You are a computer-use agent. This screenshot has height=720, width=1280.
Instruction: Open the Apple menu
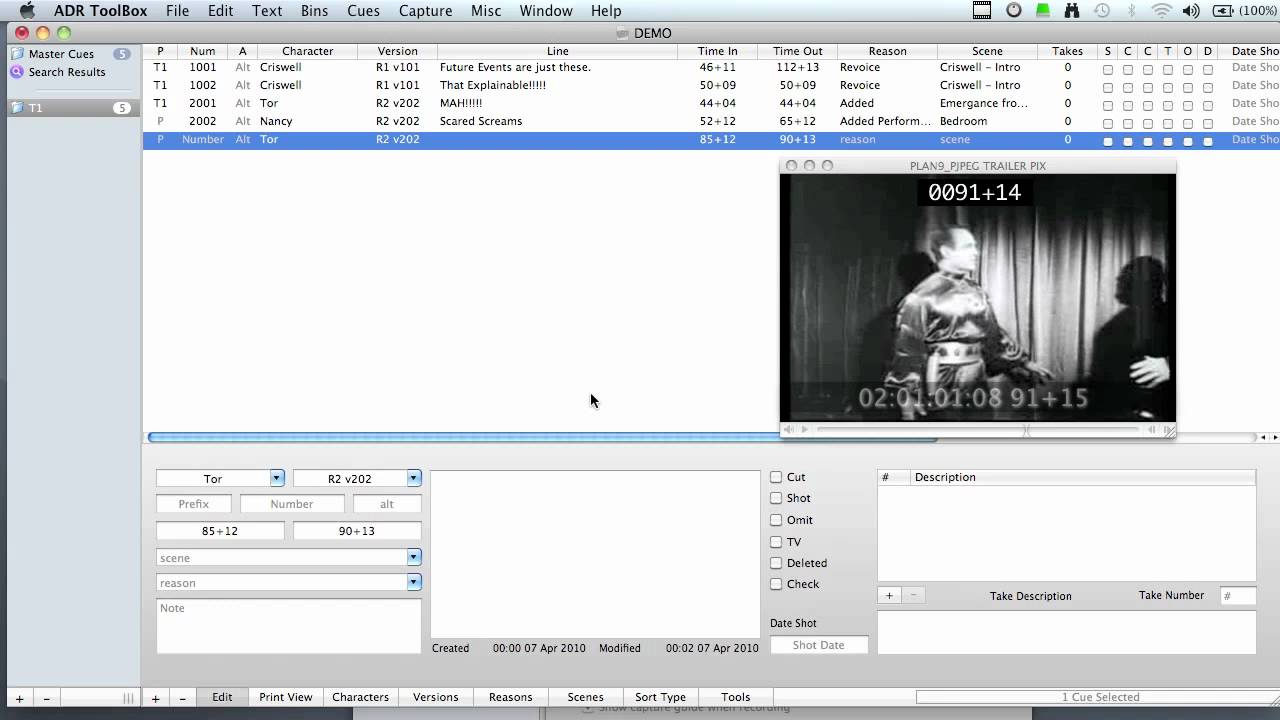pos(28,11)
